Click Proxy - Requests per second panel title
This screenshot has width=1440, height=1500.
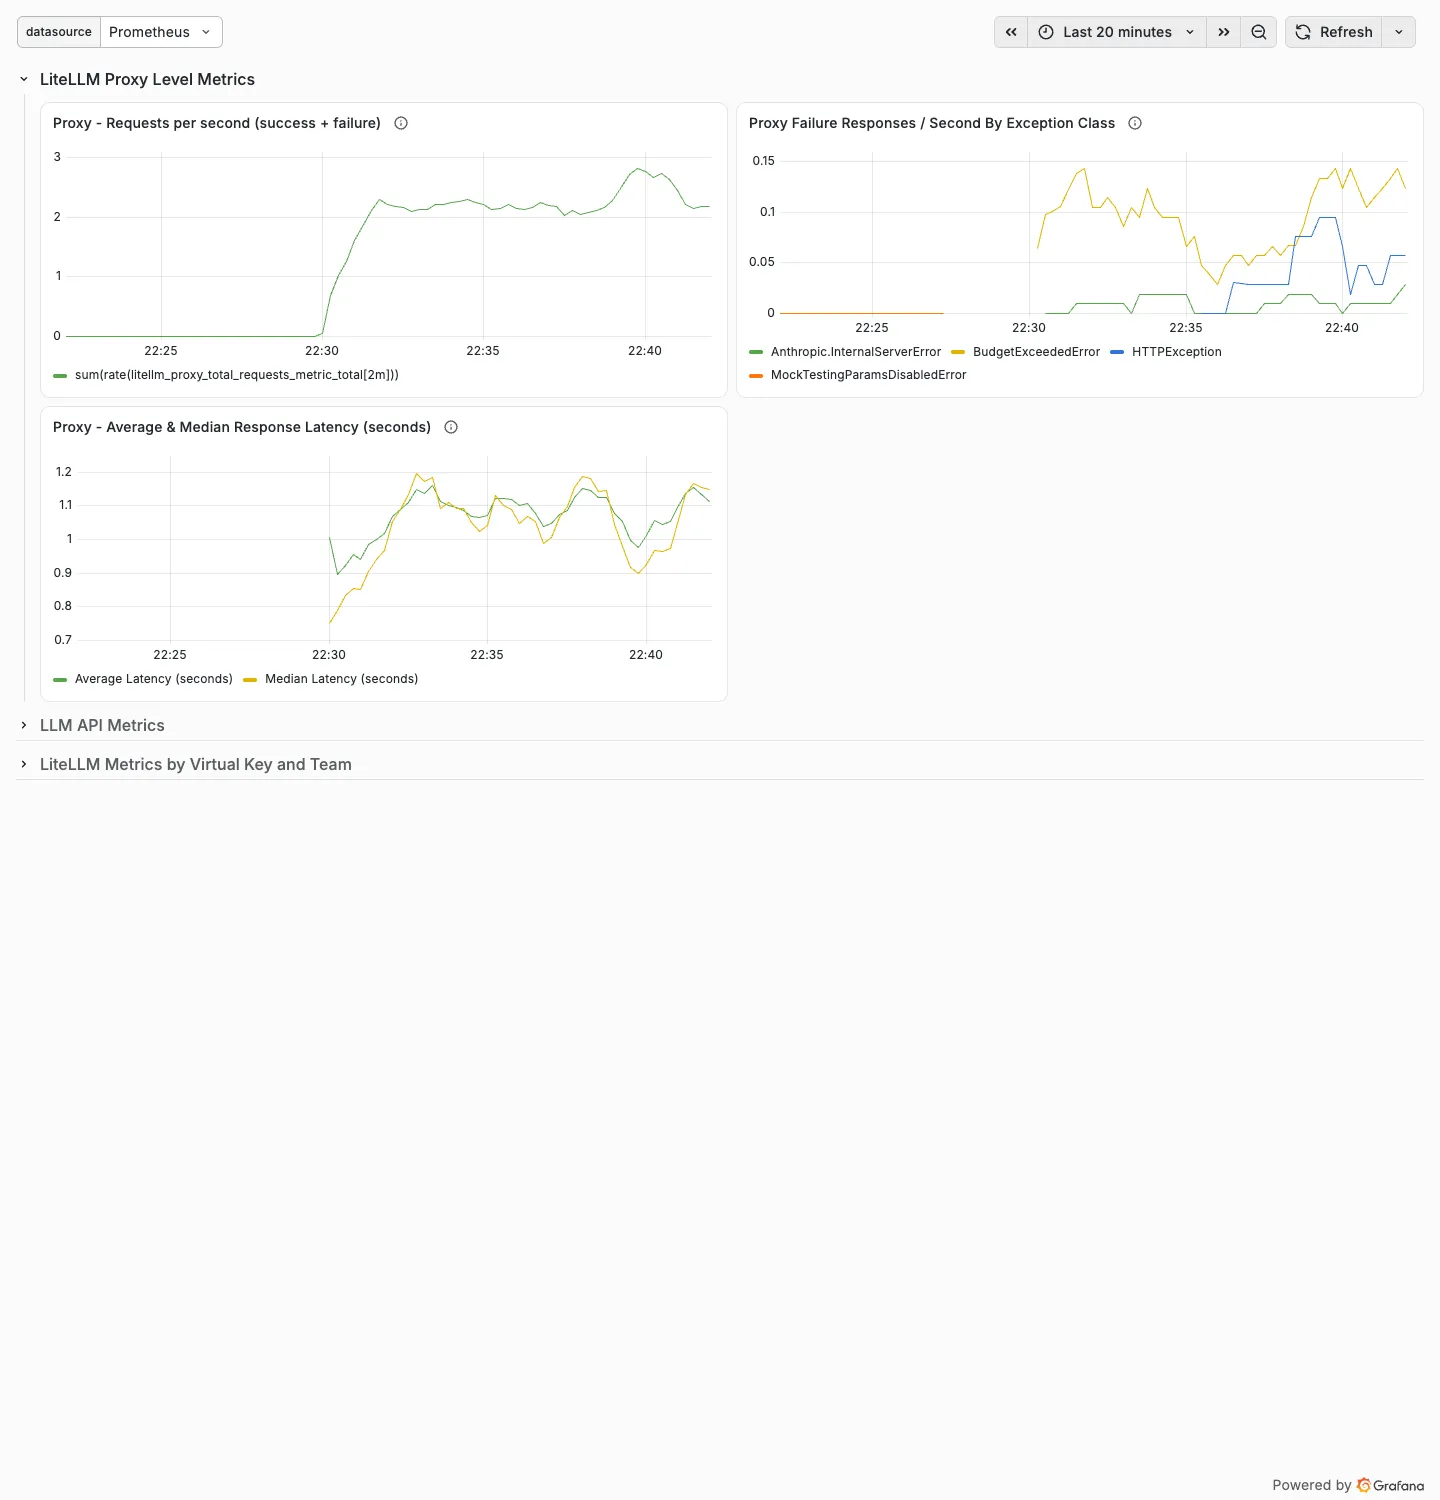coord(217,123)
